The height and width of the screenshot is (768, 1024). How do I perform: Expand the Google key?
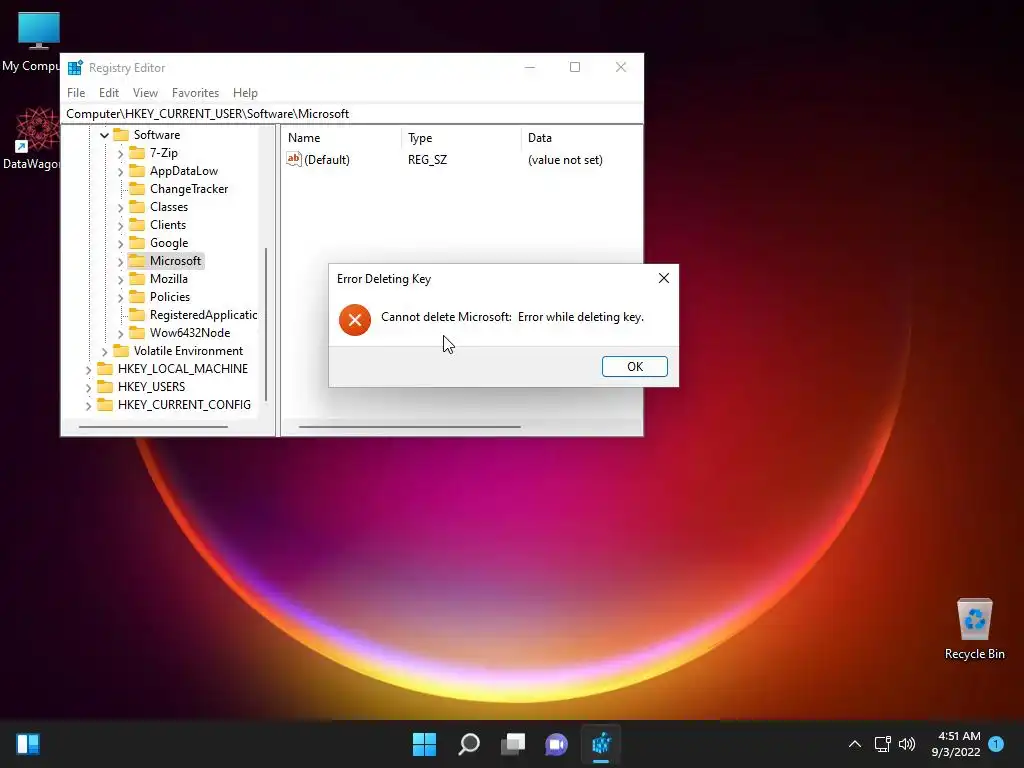coord(120,244)
